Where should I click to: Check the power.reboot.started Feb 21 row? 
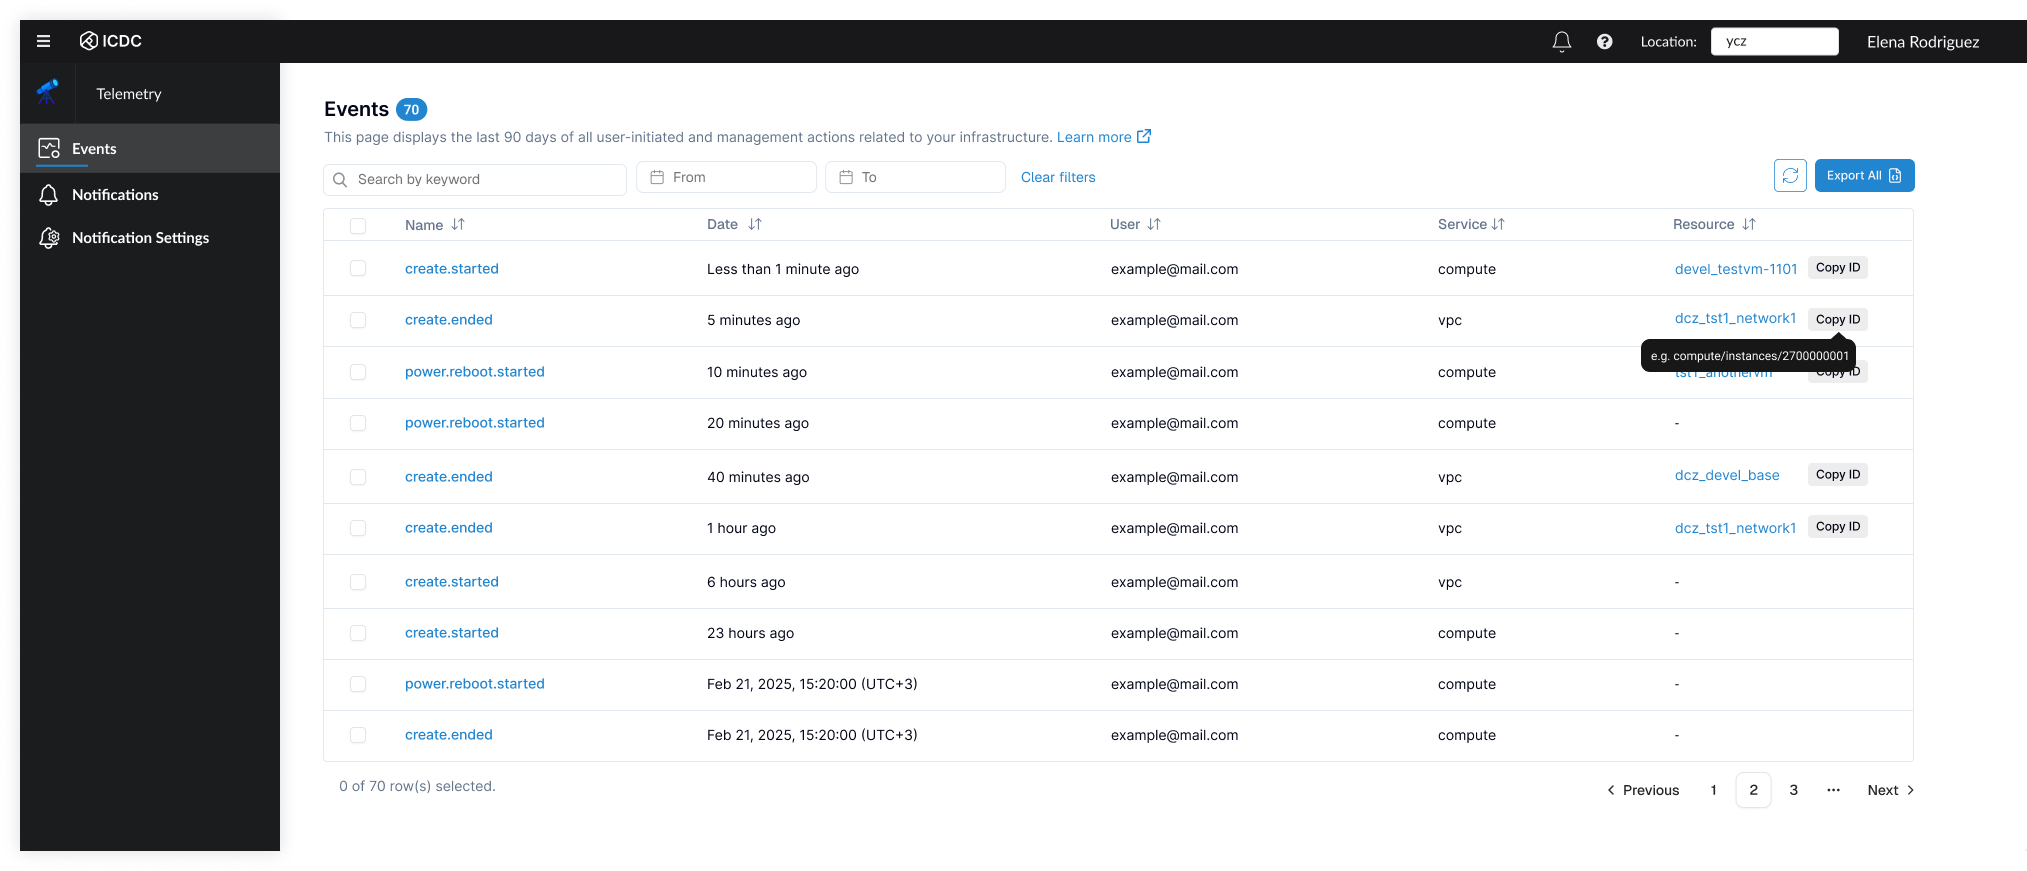(x=358, y=684)
